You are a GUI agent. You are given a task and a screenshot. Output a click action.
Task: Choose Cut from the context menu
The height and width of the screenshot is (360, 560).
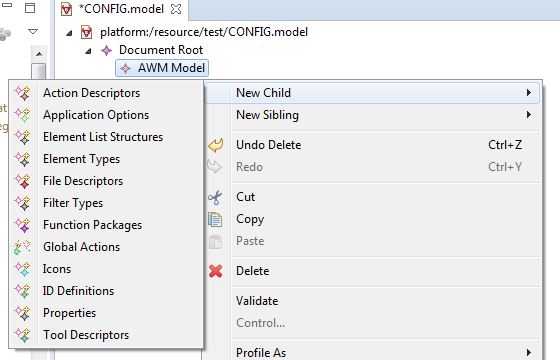tap(372, 197)
